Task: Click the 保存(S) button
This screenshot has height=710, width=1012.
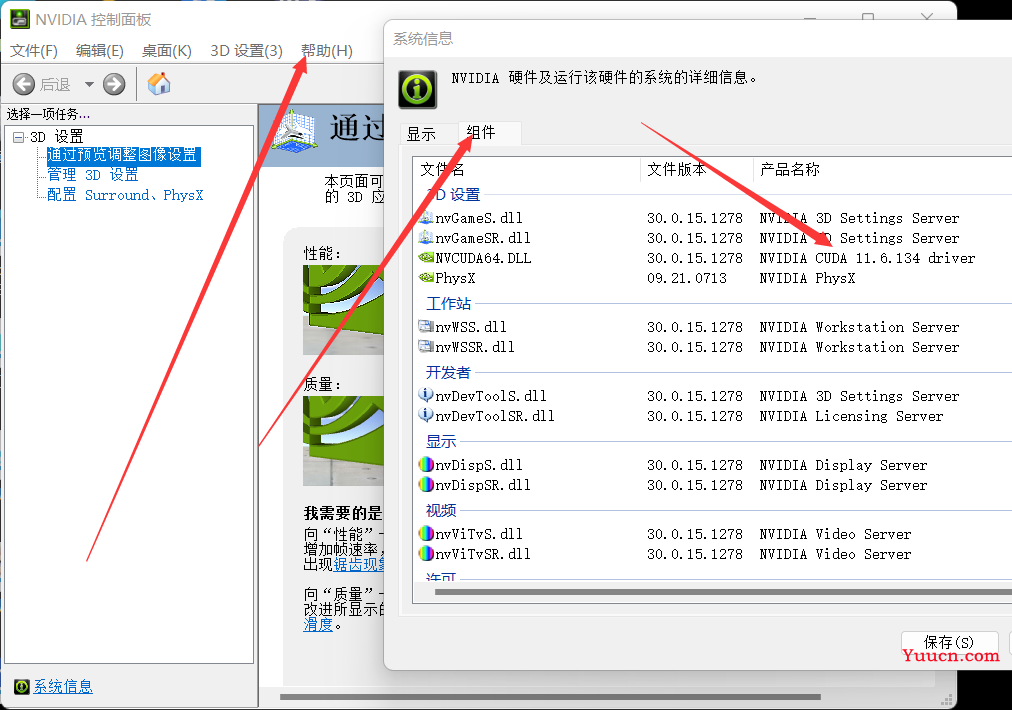Action: tap(949, 642)
